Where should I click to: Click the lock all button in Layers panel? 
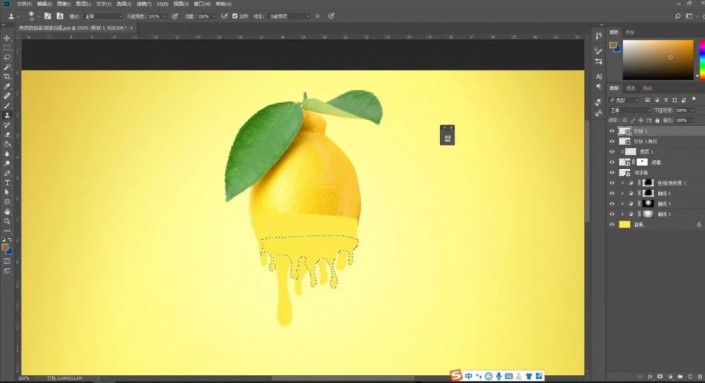click(657, 120)
